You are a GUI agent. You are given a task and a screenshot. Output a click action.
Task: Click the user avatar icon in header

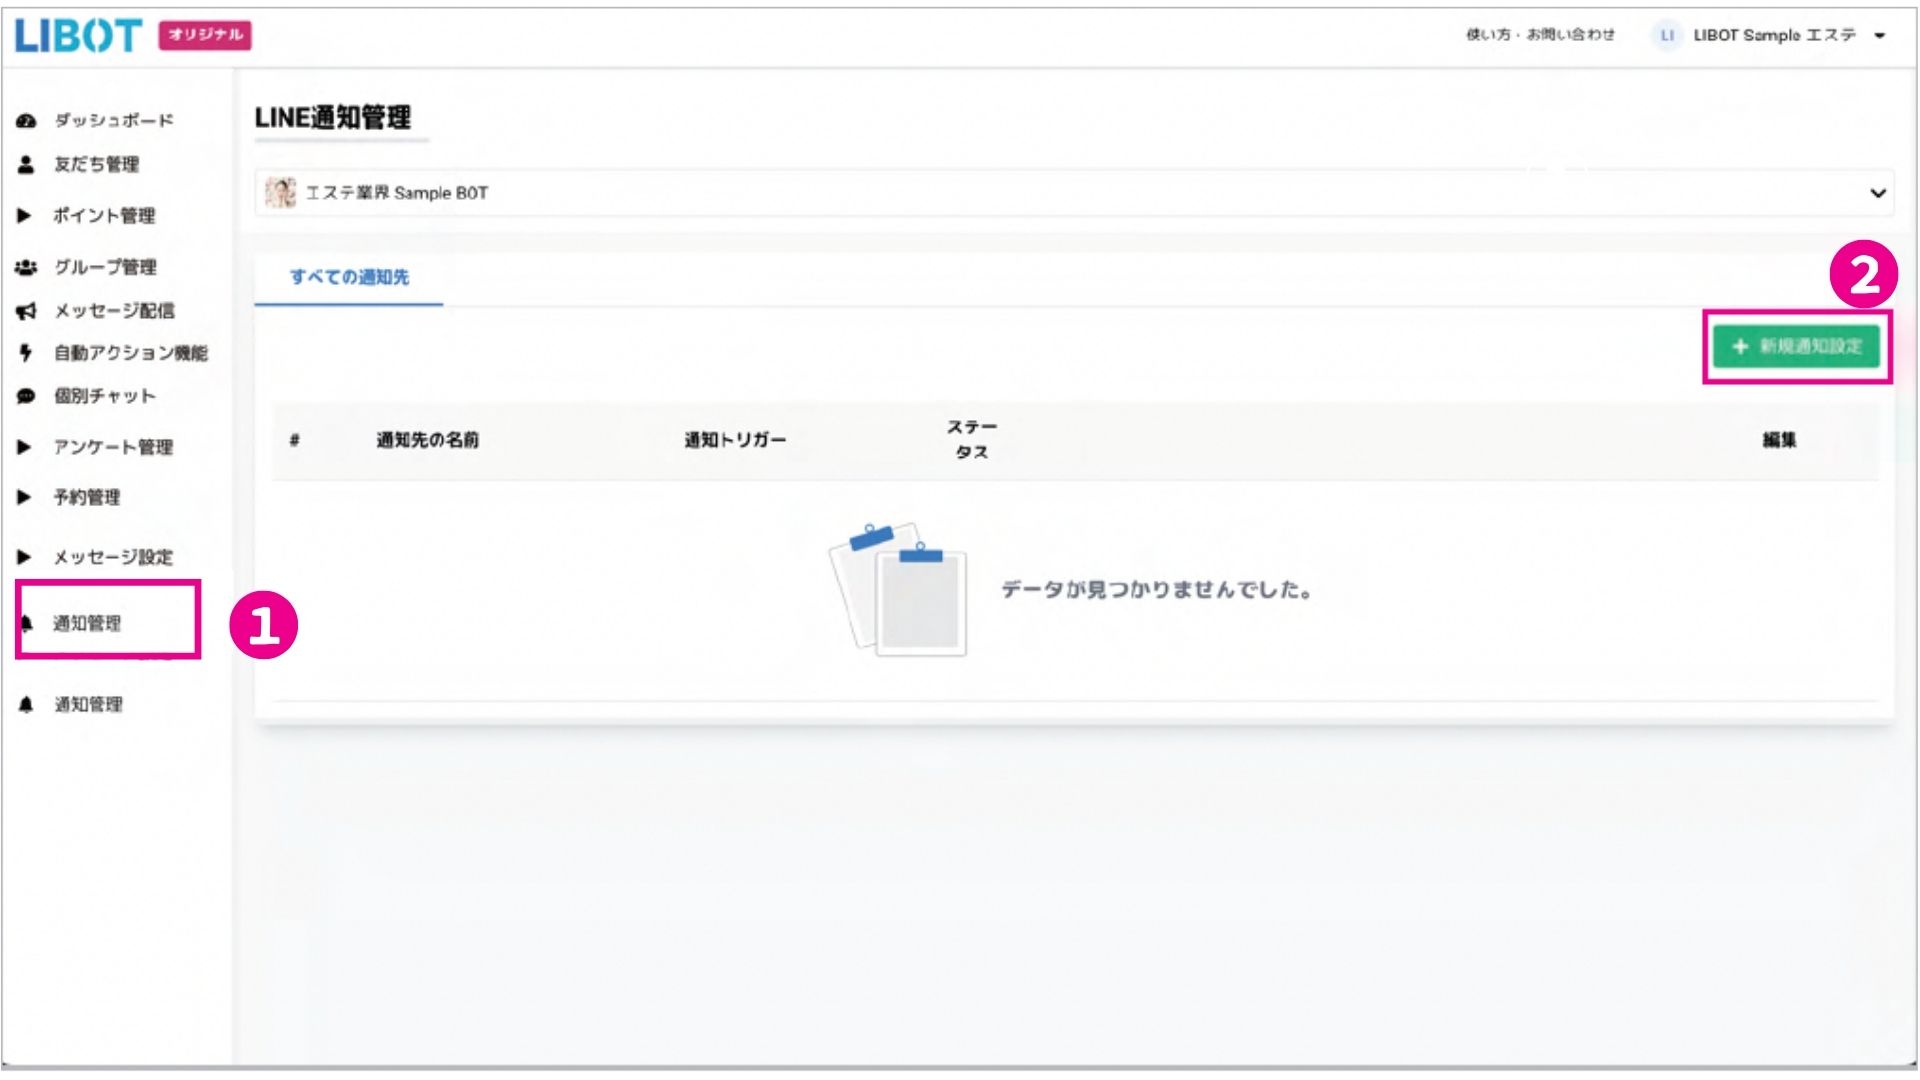1666,35
